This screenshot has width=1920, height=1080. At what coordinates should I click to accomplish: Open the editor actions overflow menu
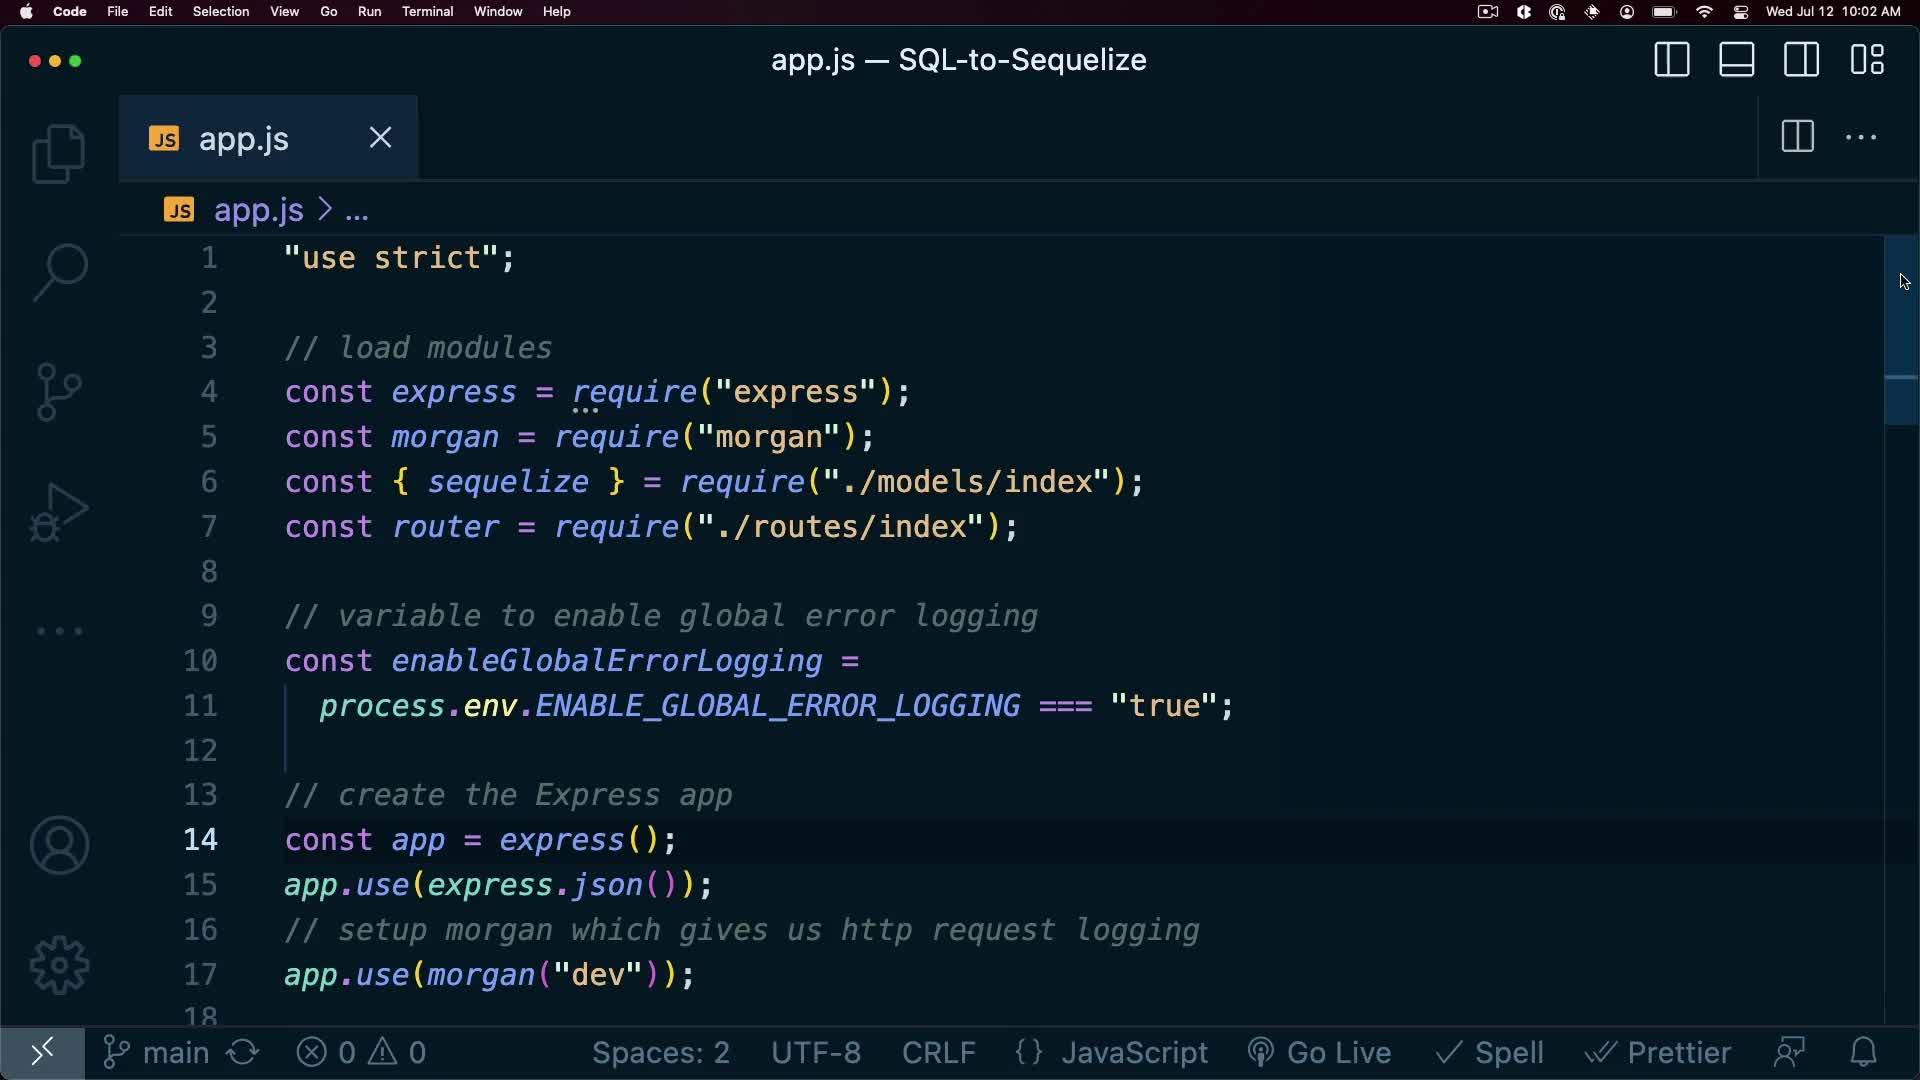[1861, 137]
